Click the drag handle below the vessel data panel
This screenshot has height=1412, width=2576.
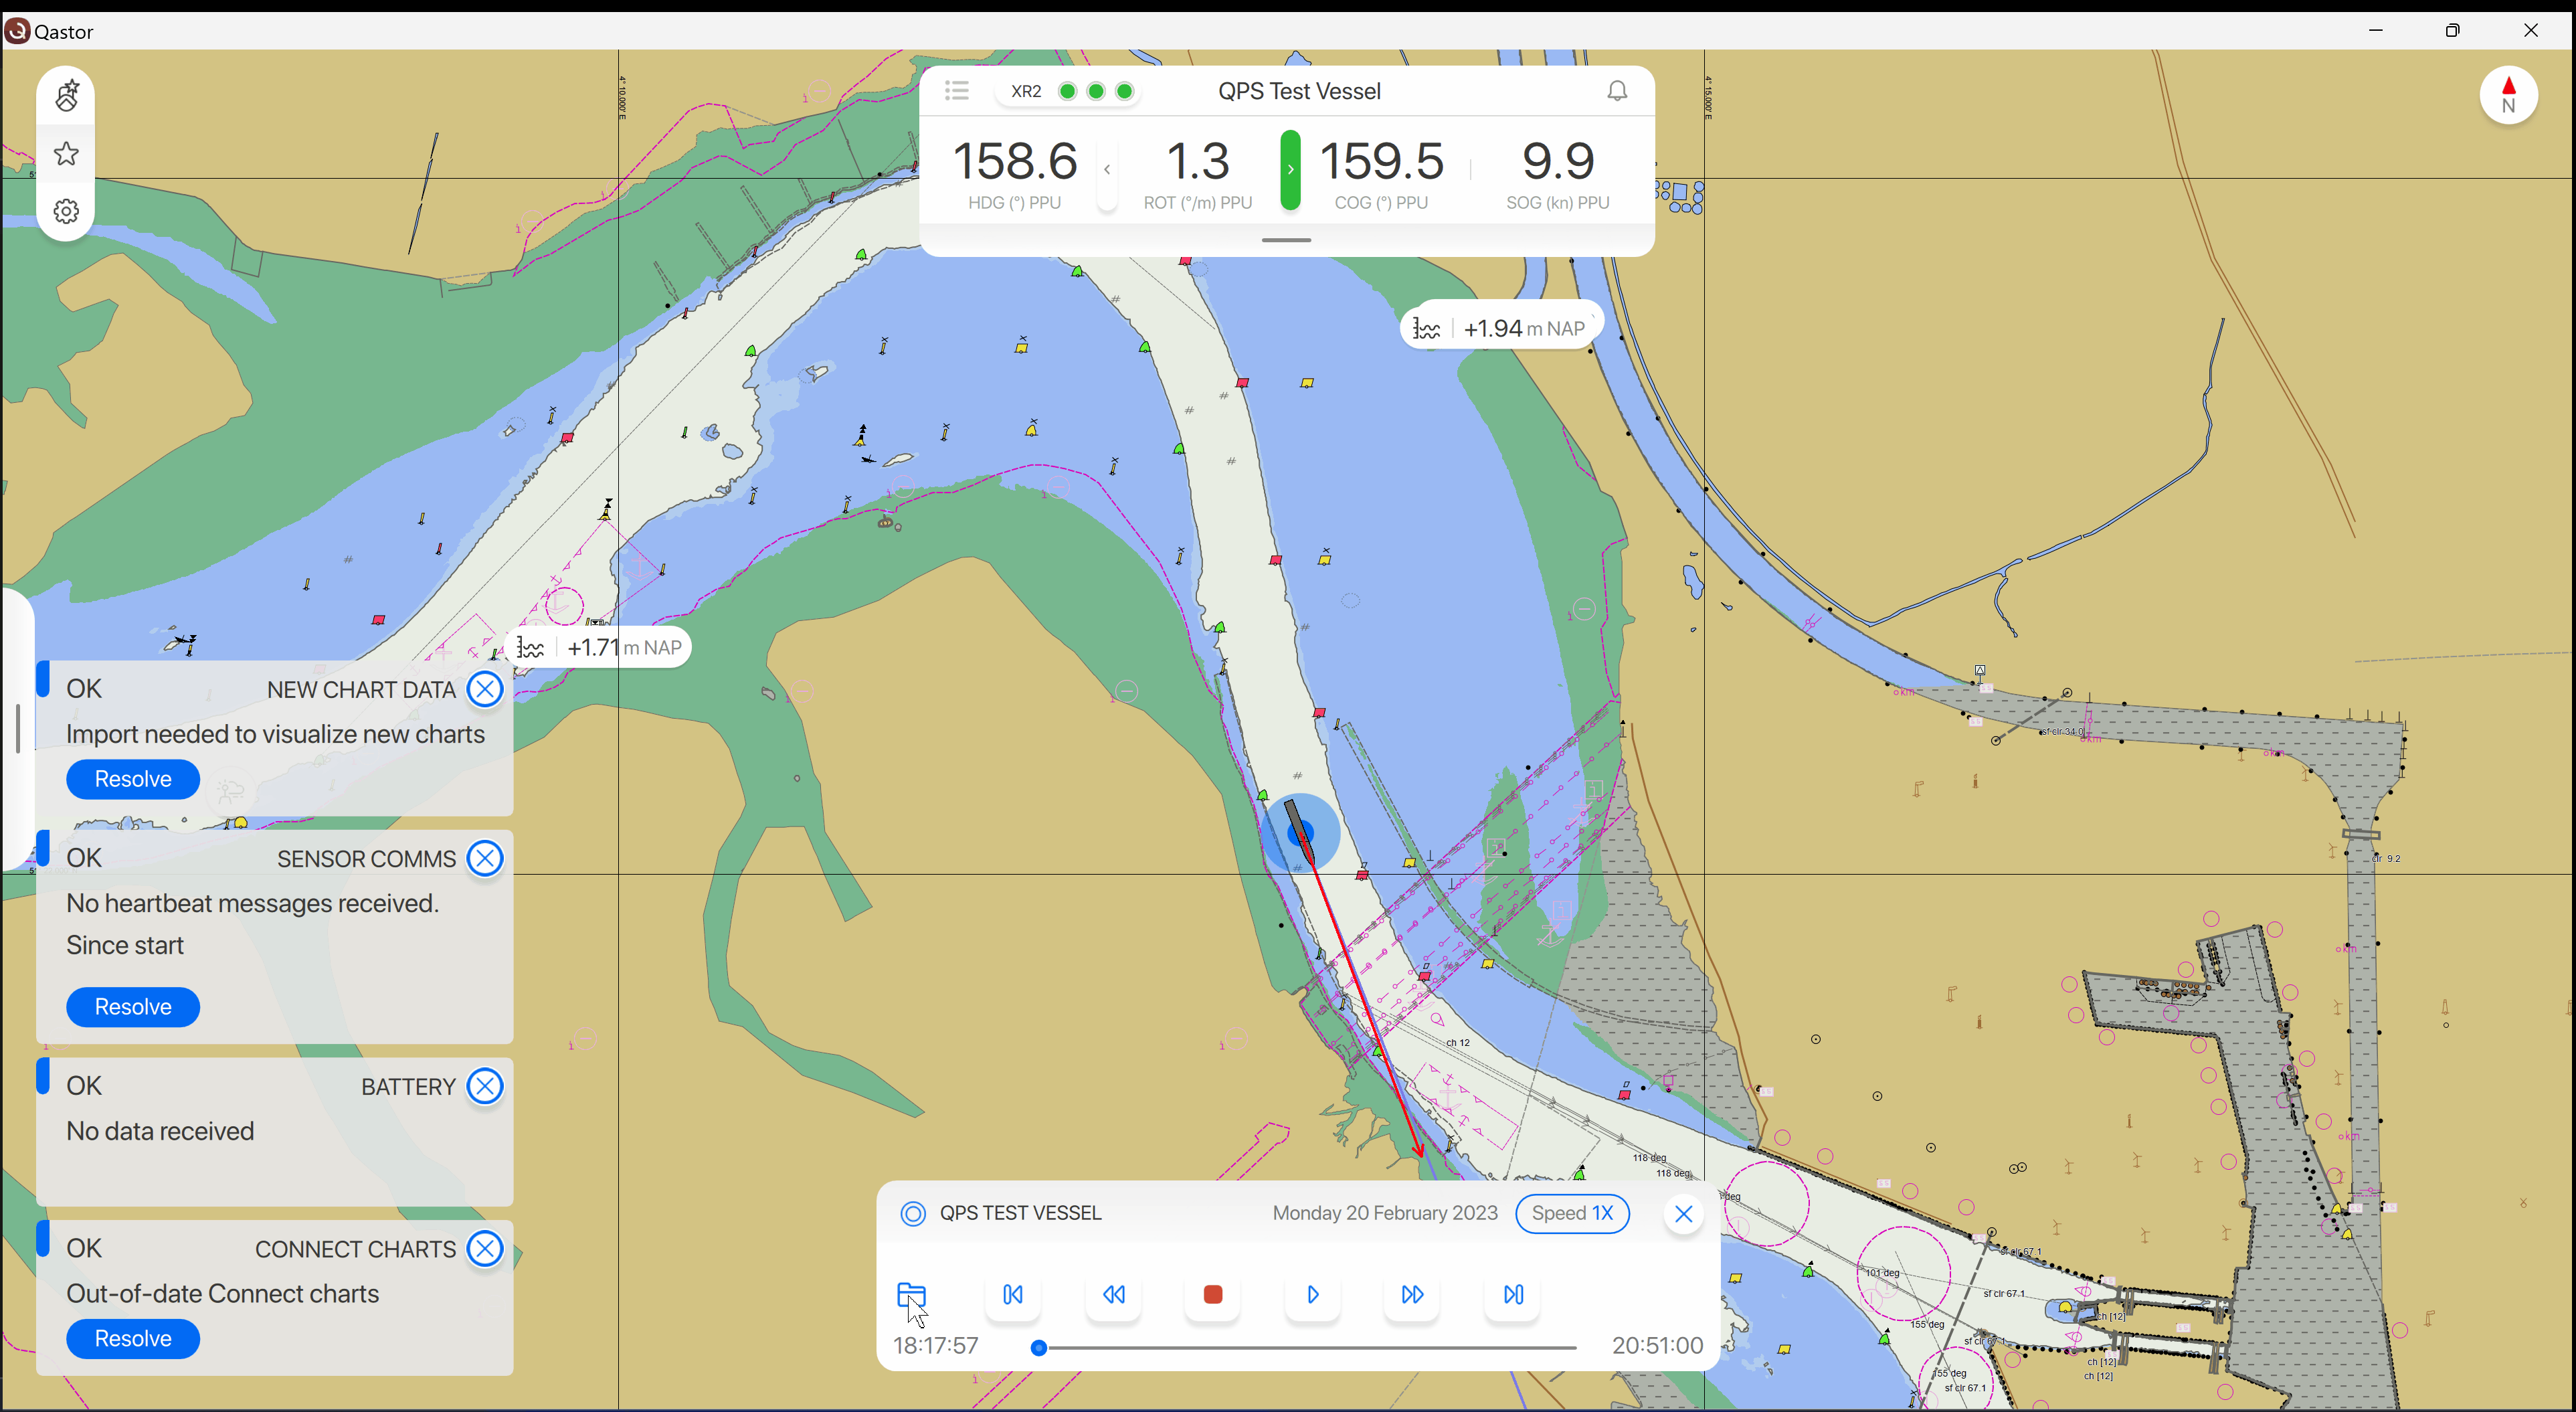pos(1286,240)
